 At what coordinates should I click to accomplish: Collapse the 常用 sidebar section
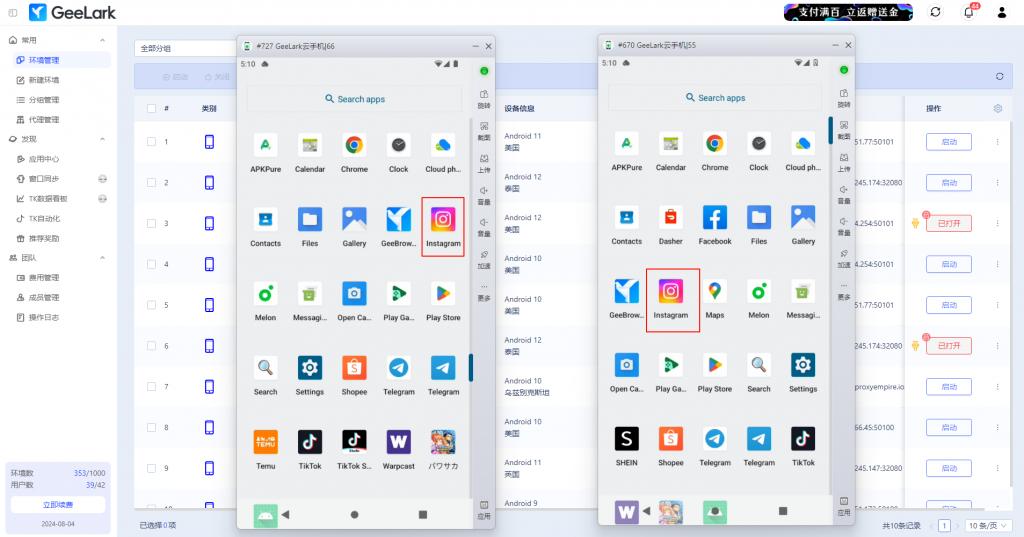(103, 41)
